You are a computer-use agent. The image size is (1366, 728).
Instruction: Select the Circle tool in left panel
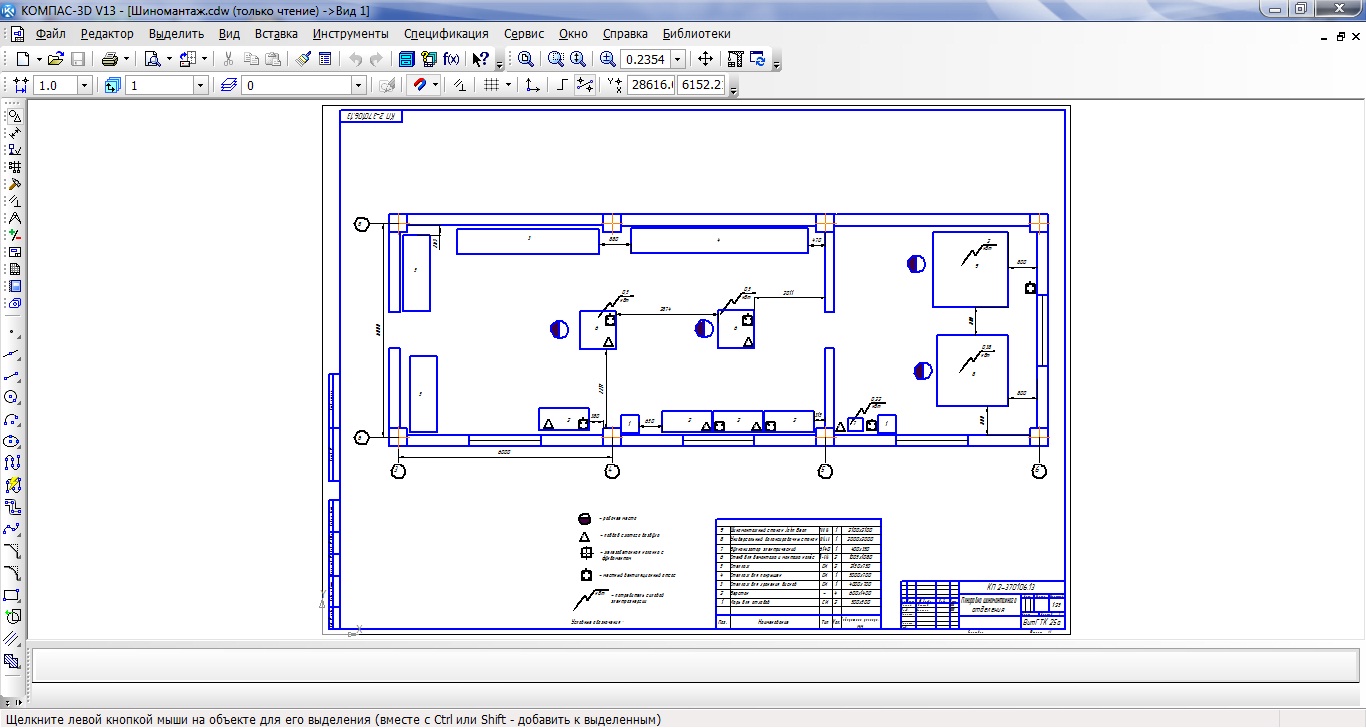click(13, 397)
